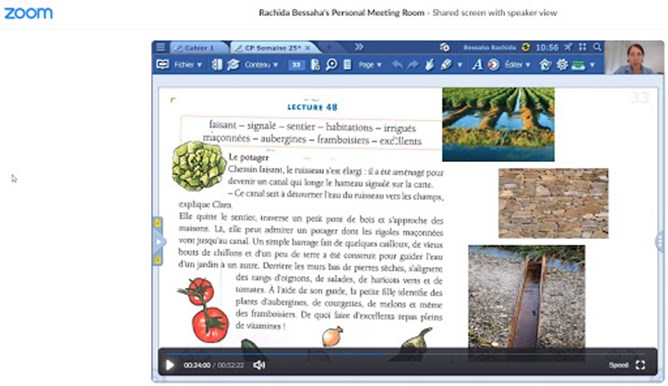The image size is (668, 386).
Task: Select the text tool A icon
Action: coord(478,65)
